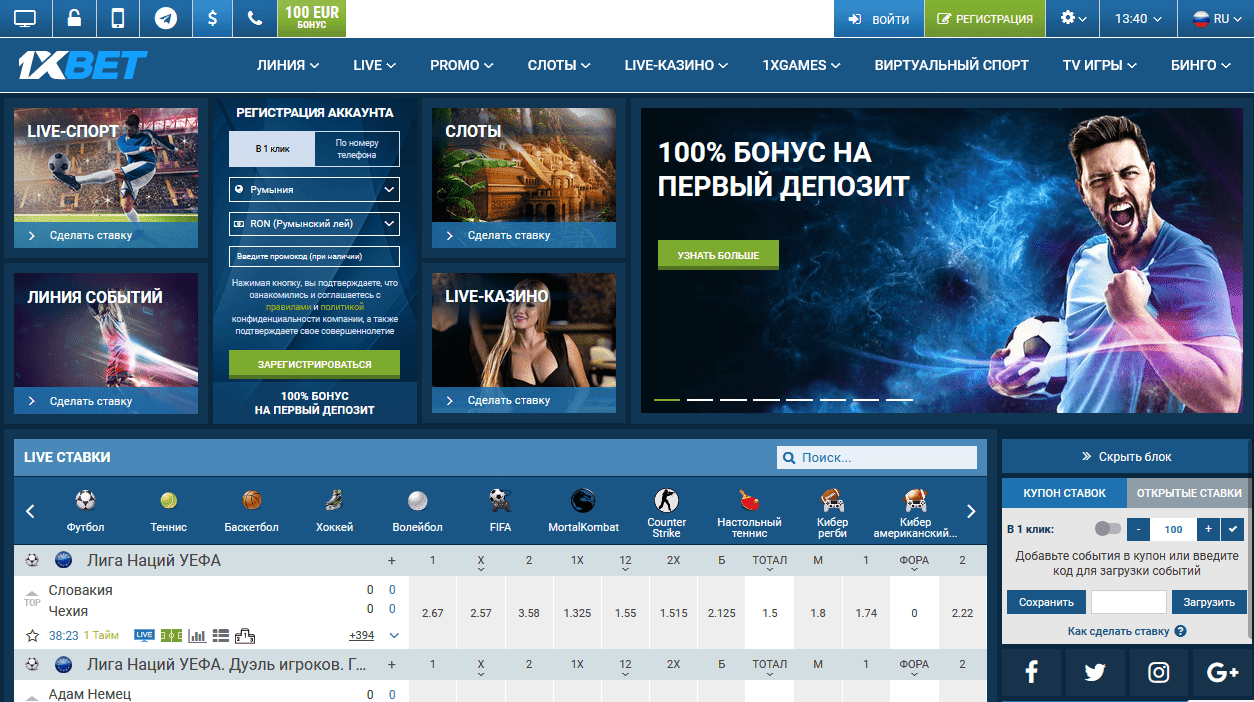Viewport: 1254px width, 702px height.
Task: Click the Загрузить coupon button
Action: pos(1210,602)
